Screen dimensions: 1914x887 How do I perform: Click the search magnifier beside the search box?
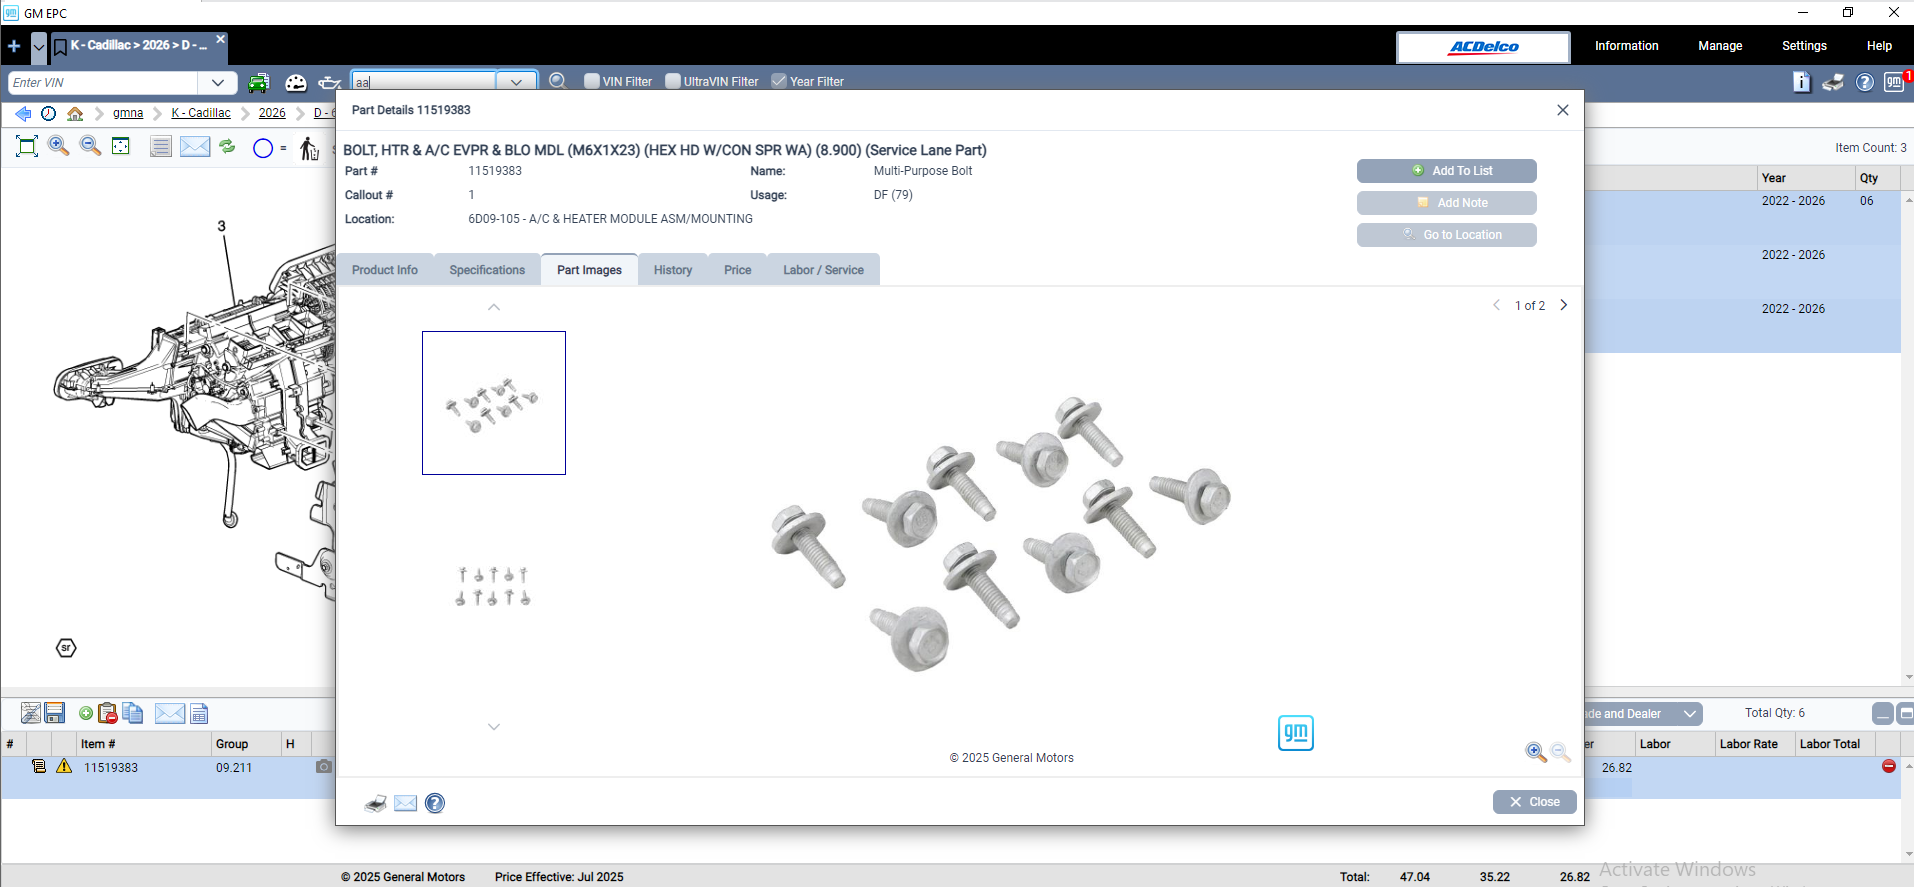pyautogui.click(x=558, y=81)
